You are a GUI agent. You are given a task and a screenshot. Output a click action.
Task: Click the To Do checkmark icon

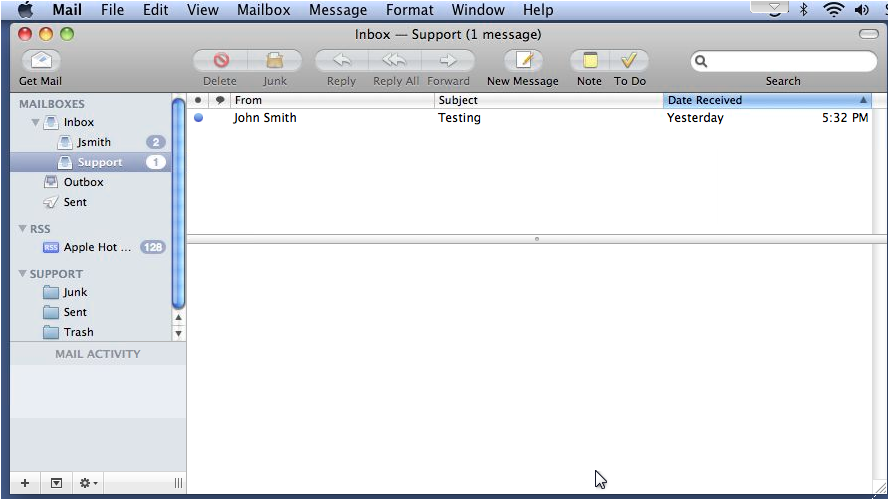click(629, 60)
